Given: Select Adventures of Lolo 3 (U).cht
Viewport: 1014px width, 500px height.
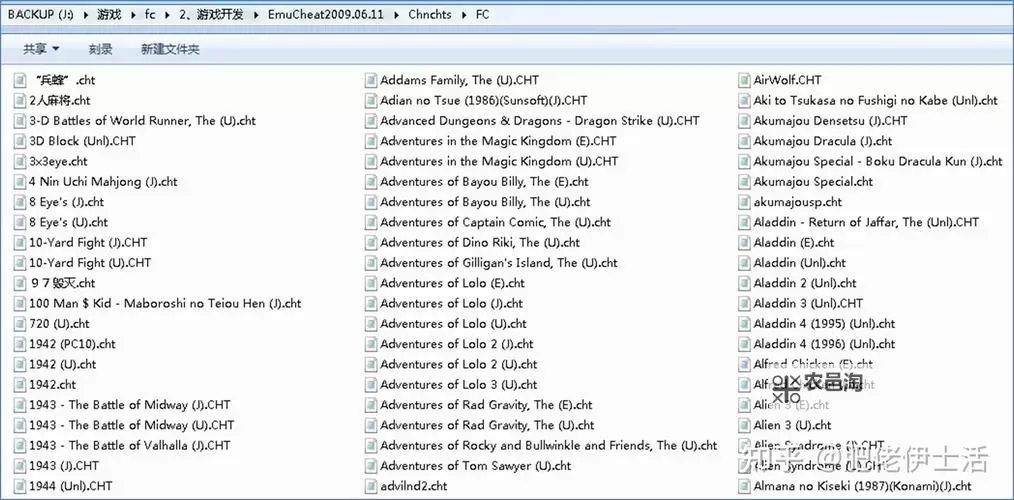Looking at the screenshot, I should coord(458,385).
